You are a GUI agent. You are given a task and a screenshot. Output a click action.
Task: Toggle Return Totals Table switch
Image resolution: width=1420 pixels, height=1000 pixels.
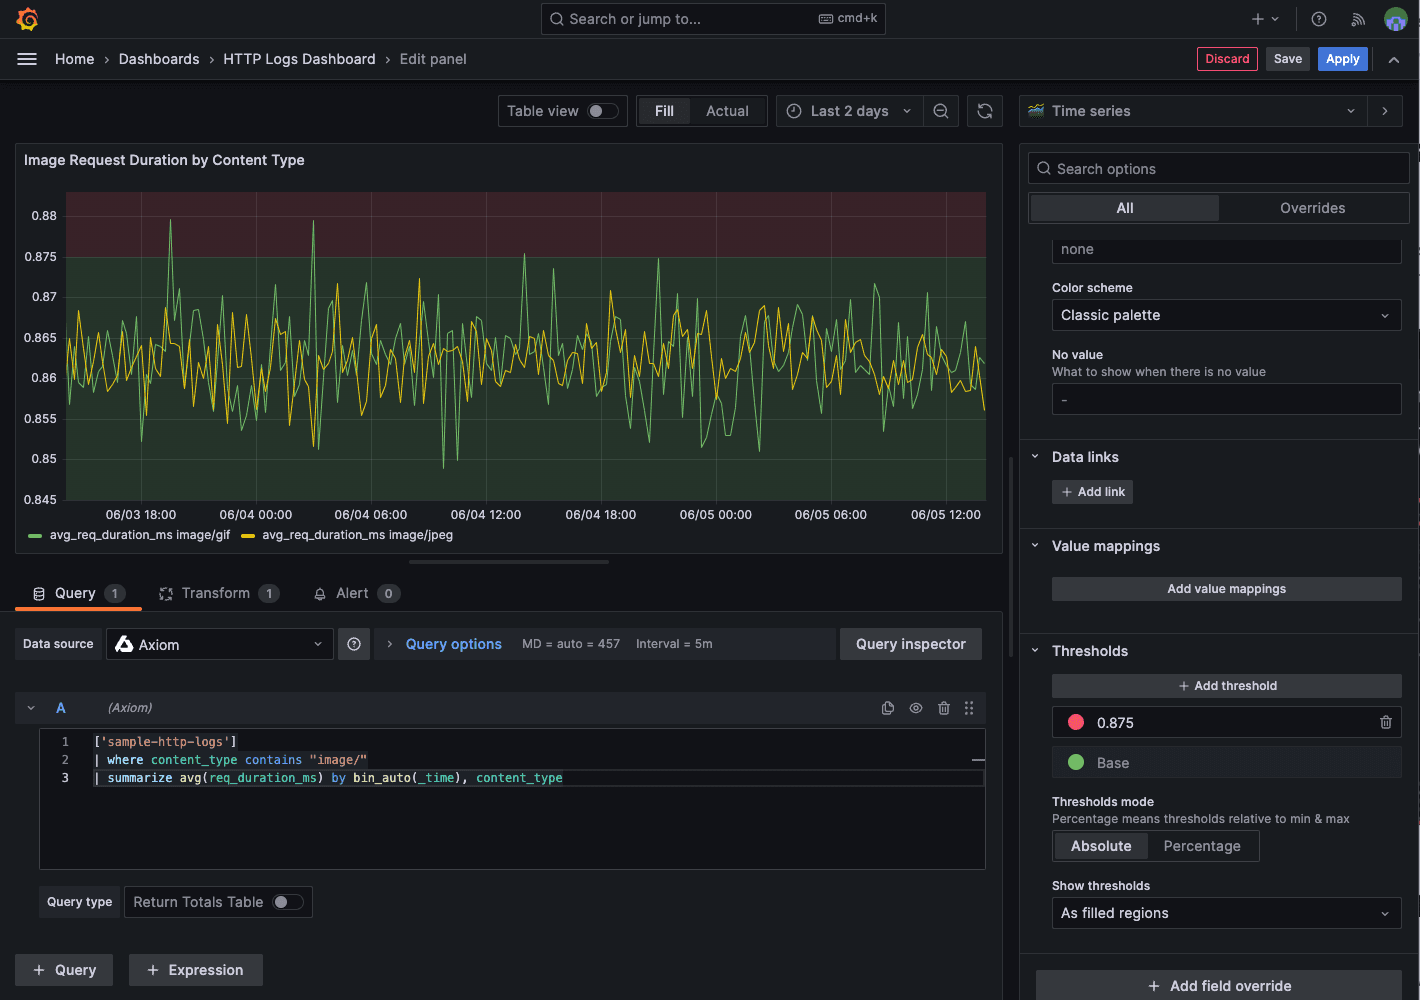pyautogui.click(x=288, y=902)
